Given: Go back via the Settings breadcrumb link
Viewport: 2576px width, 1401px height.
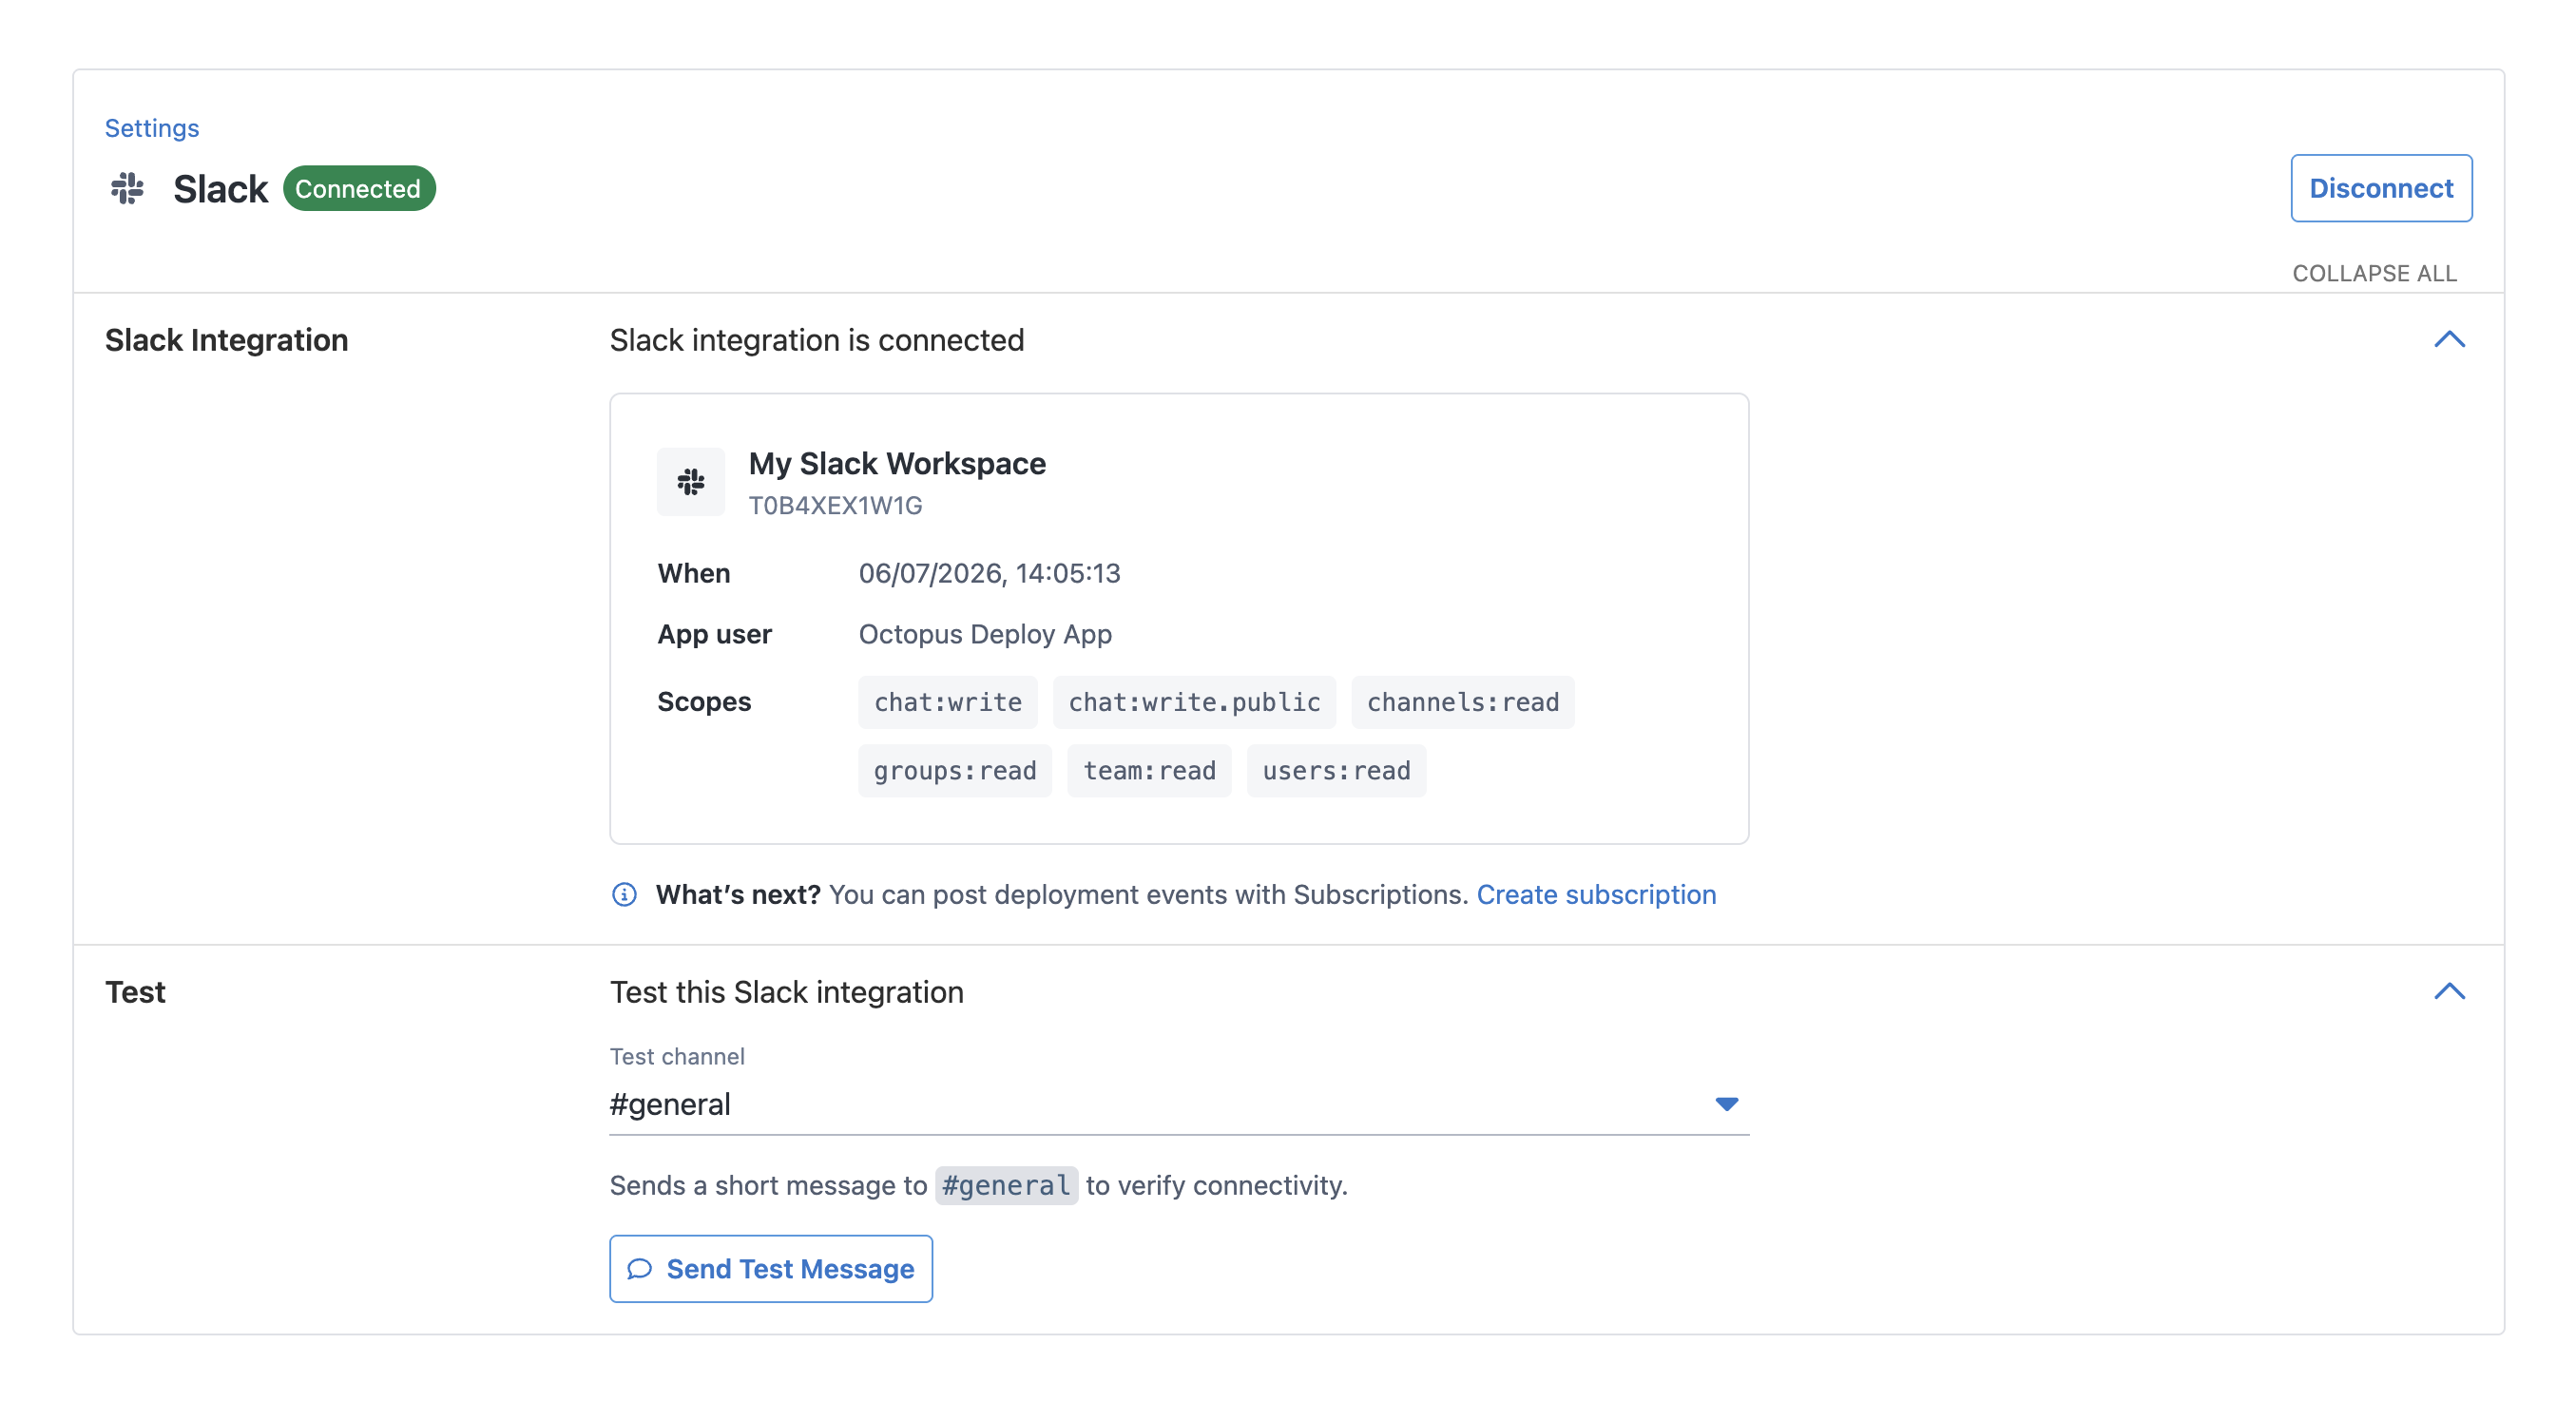Looking at the screenshot, I should point(152,128).
